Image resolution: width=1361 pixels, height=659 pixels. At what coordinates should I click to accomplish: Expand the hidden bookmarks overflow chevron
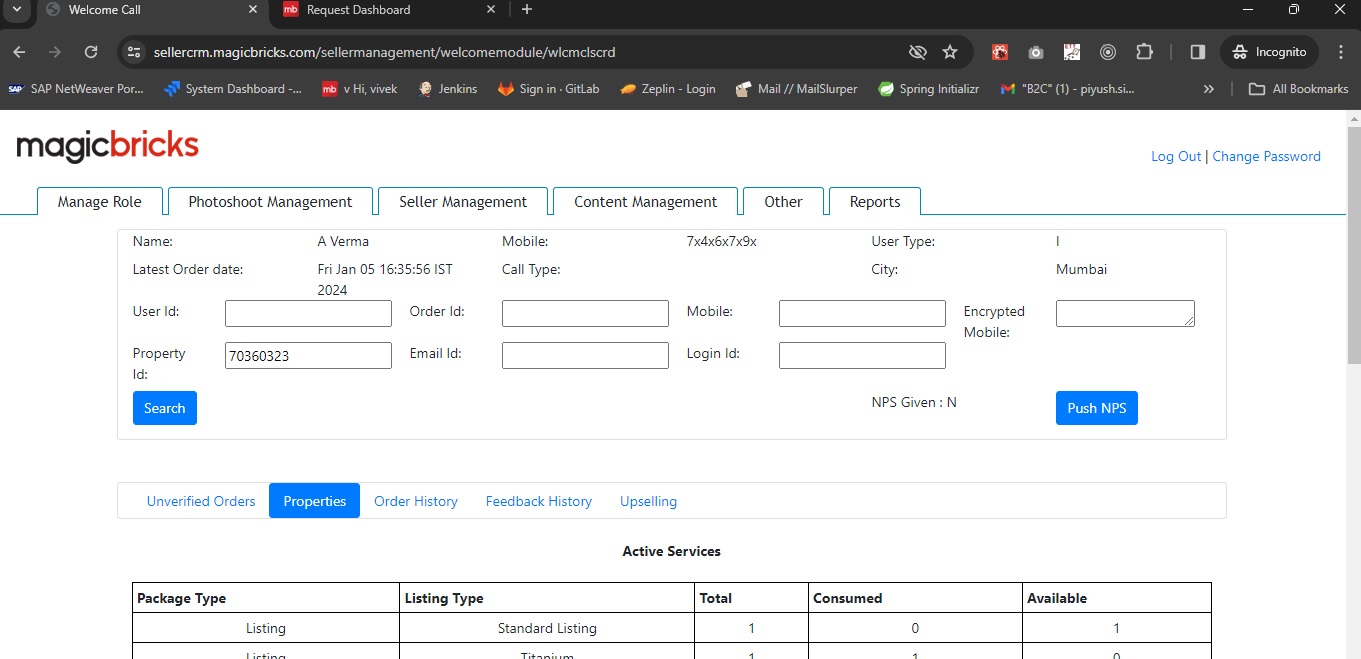pos(1208,89)
